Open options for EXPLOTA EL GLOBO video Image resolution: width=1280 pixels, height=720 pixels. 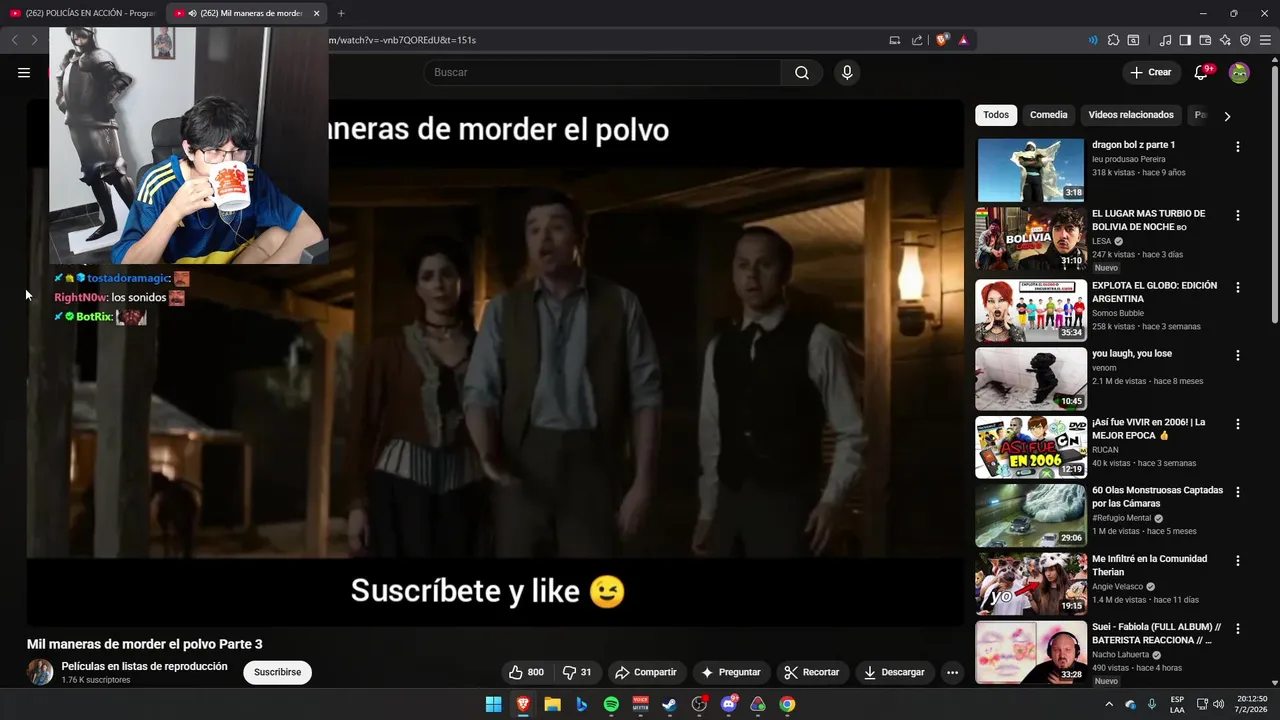point(1238,287)
